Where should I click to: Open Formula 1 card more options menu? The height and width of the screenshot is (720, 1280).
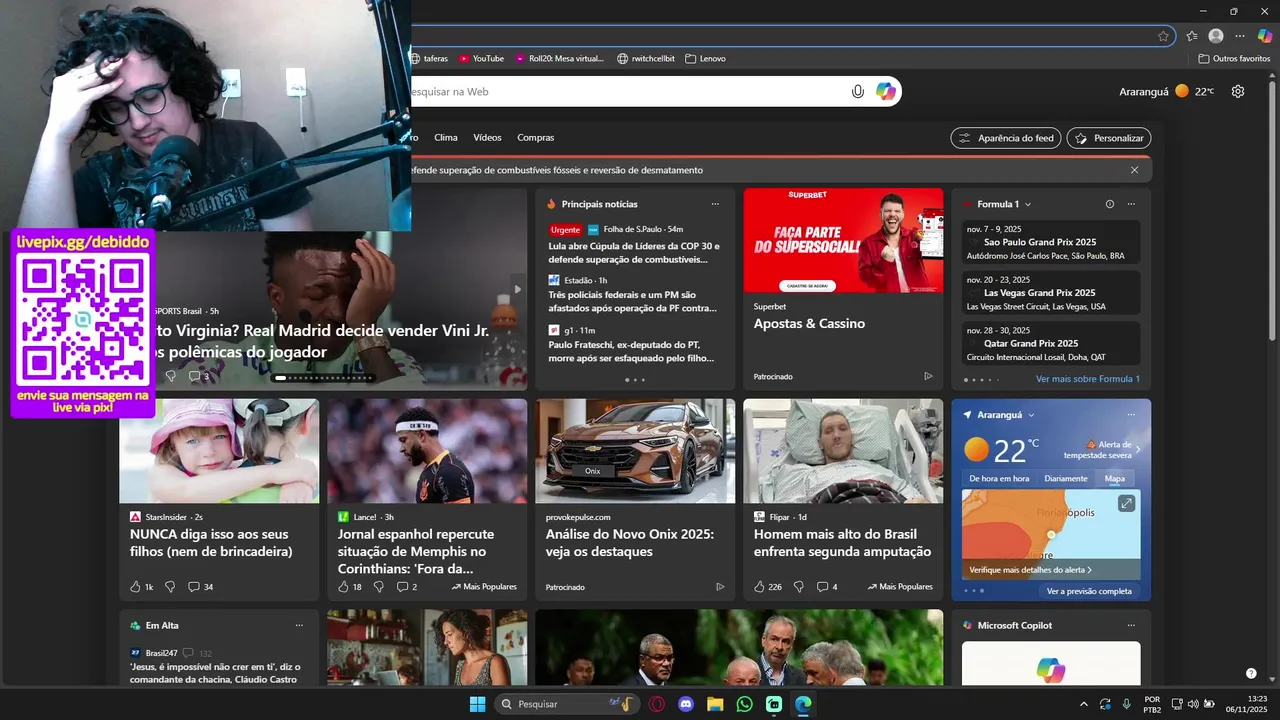tap(1131, 204)
